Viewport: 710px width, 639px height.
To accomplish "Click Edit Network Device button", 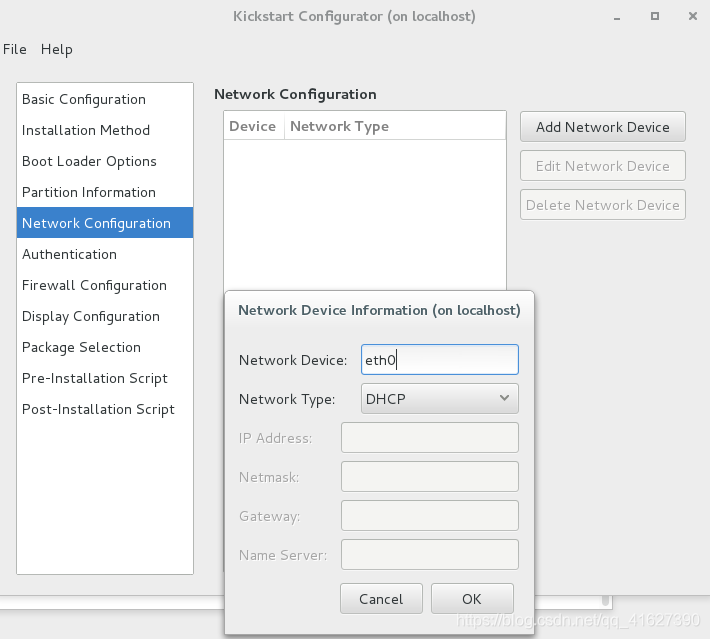I will click(x=603, y=166).
